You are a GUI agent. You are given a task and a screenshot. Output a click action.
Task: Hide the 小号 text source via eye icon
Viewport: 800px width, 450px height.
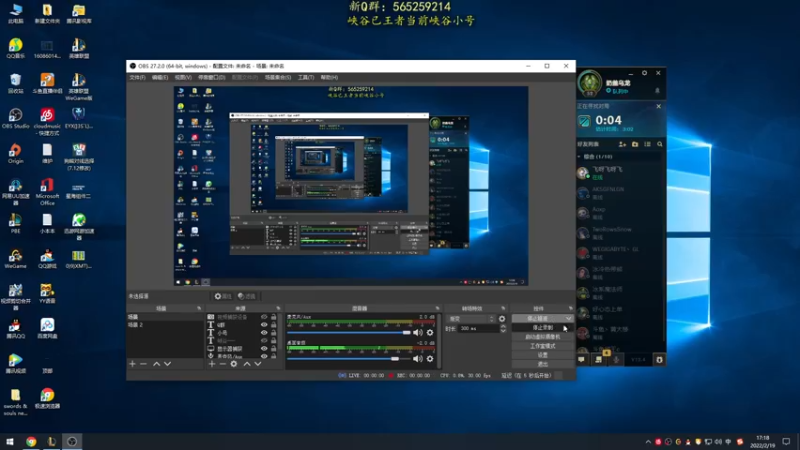[264, 333]
